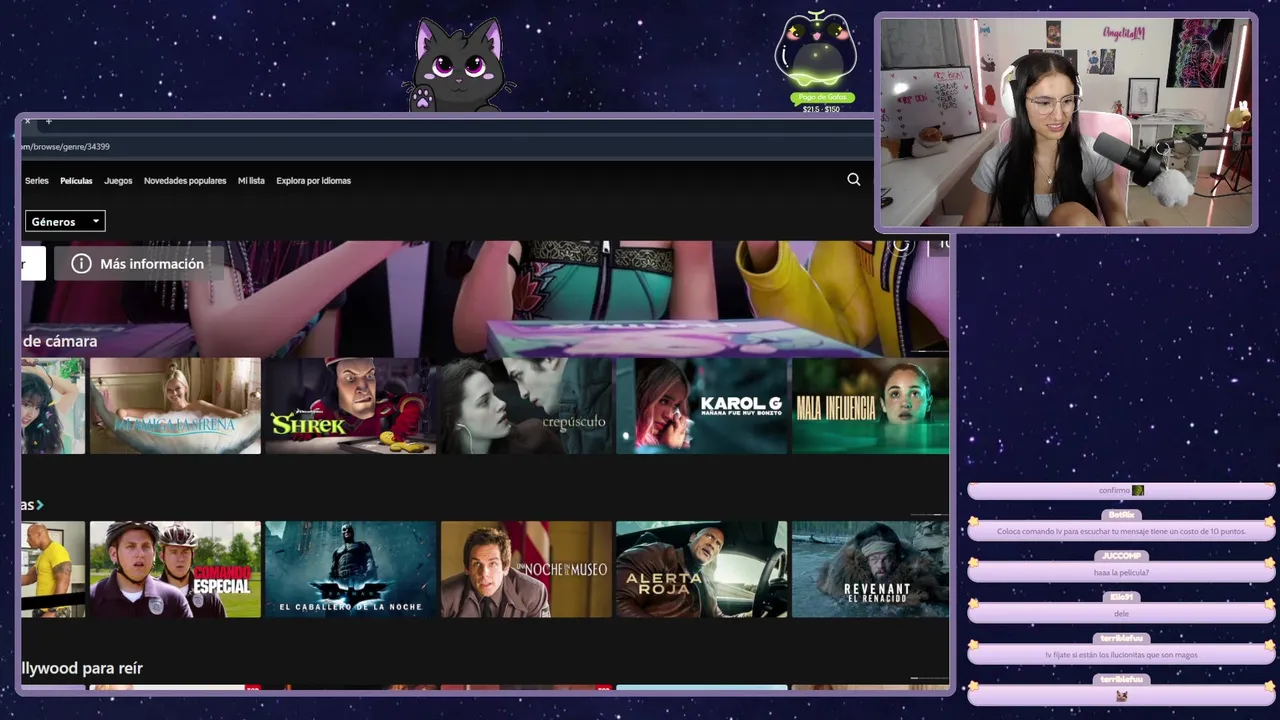Click the BotRix username in chat
The image size is (1280, 720).
[1121, 515]
